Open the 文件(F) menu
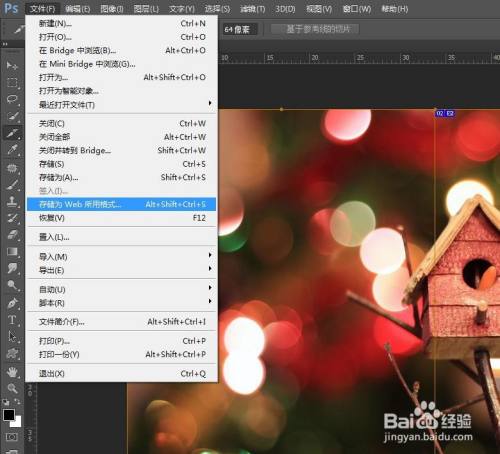Screen dimensions: 500x454 [x=42, y=9]
